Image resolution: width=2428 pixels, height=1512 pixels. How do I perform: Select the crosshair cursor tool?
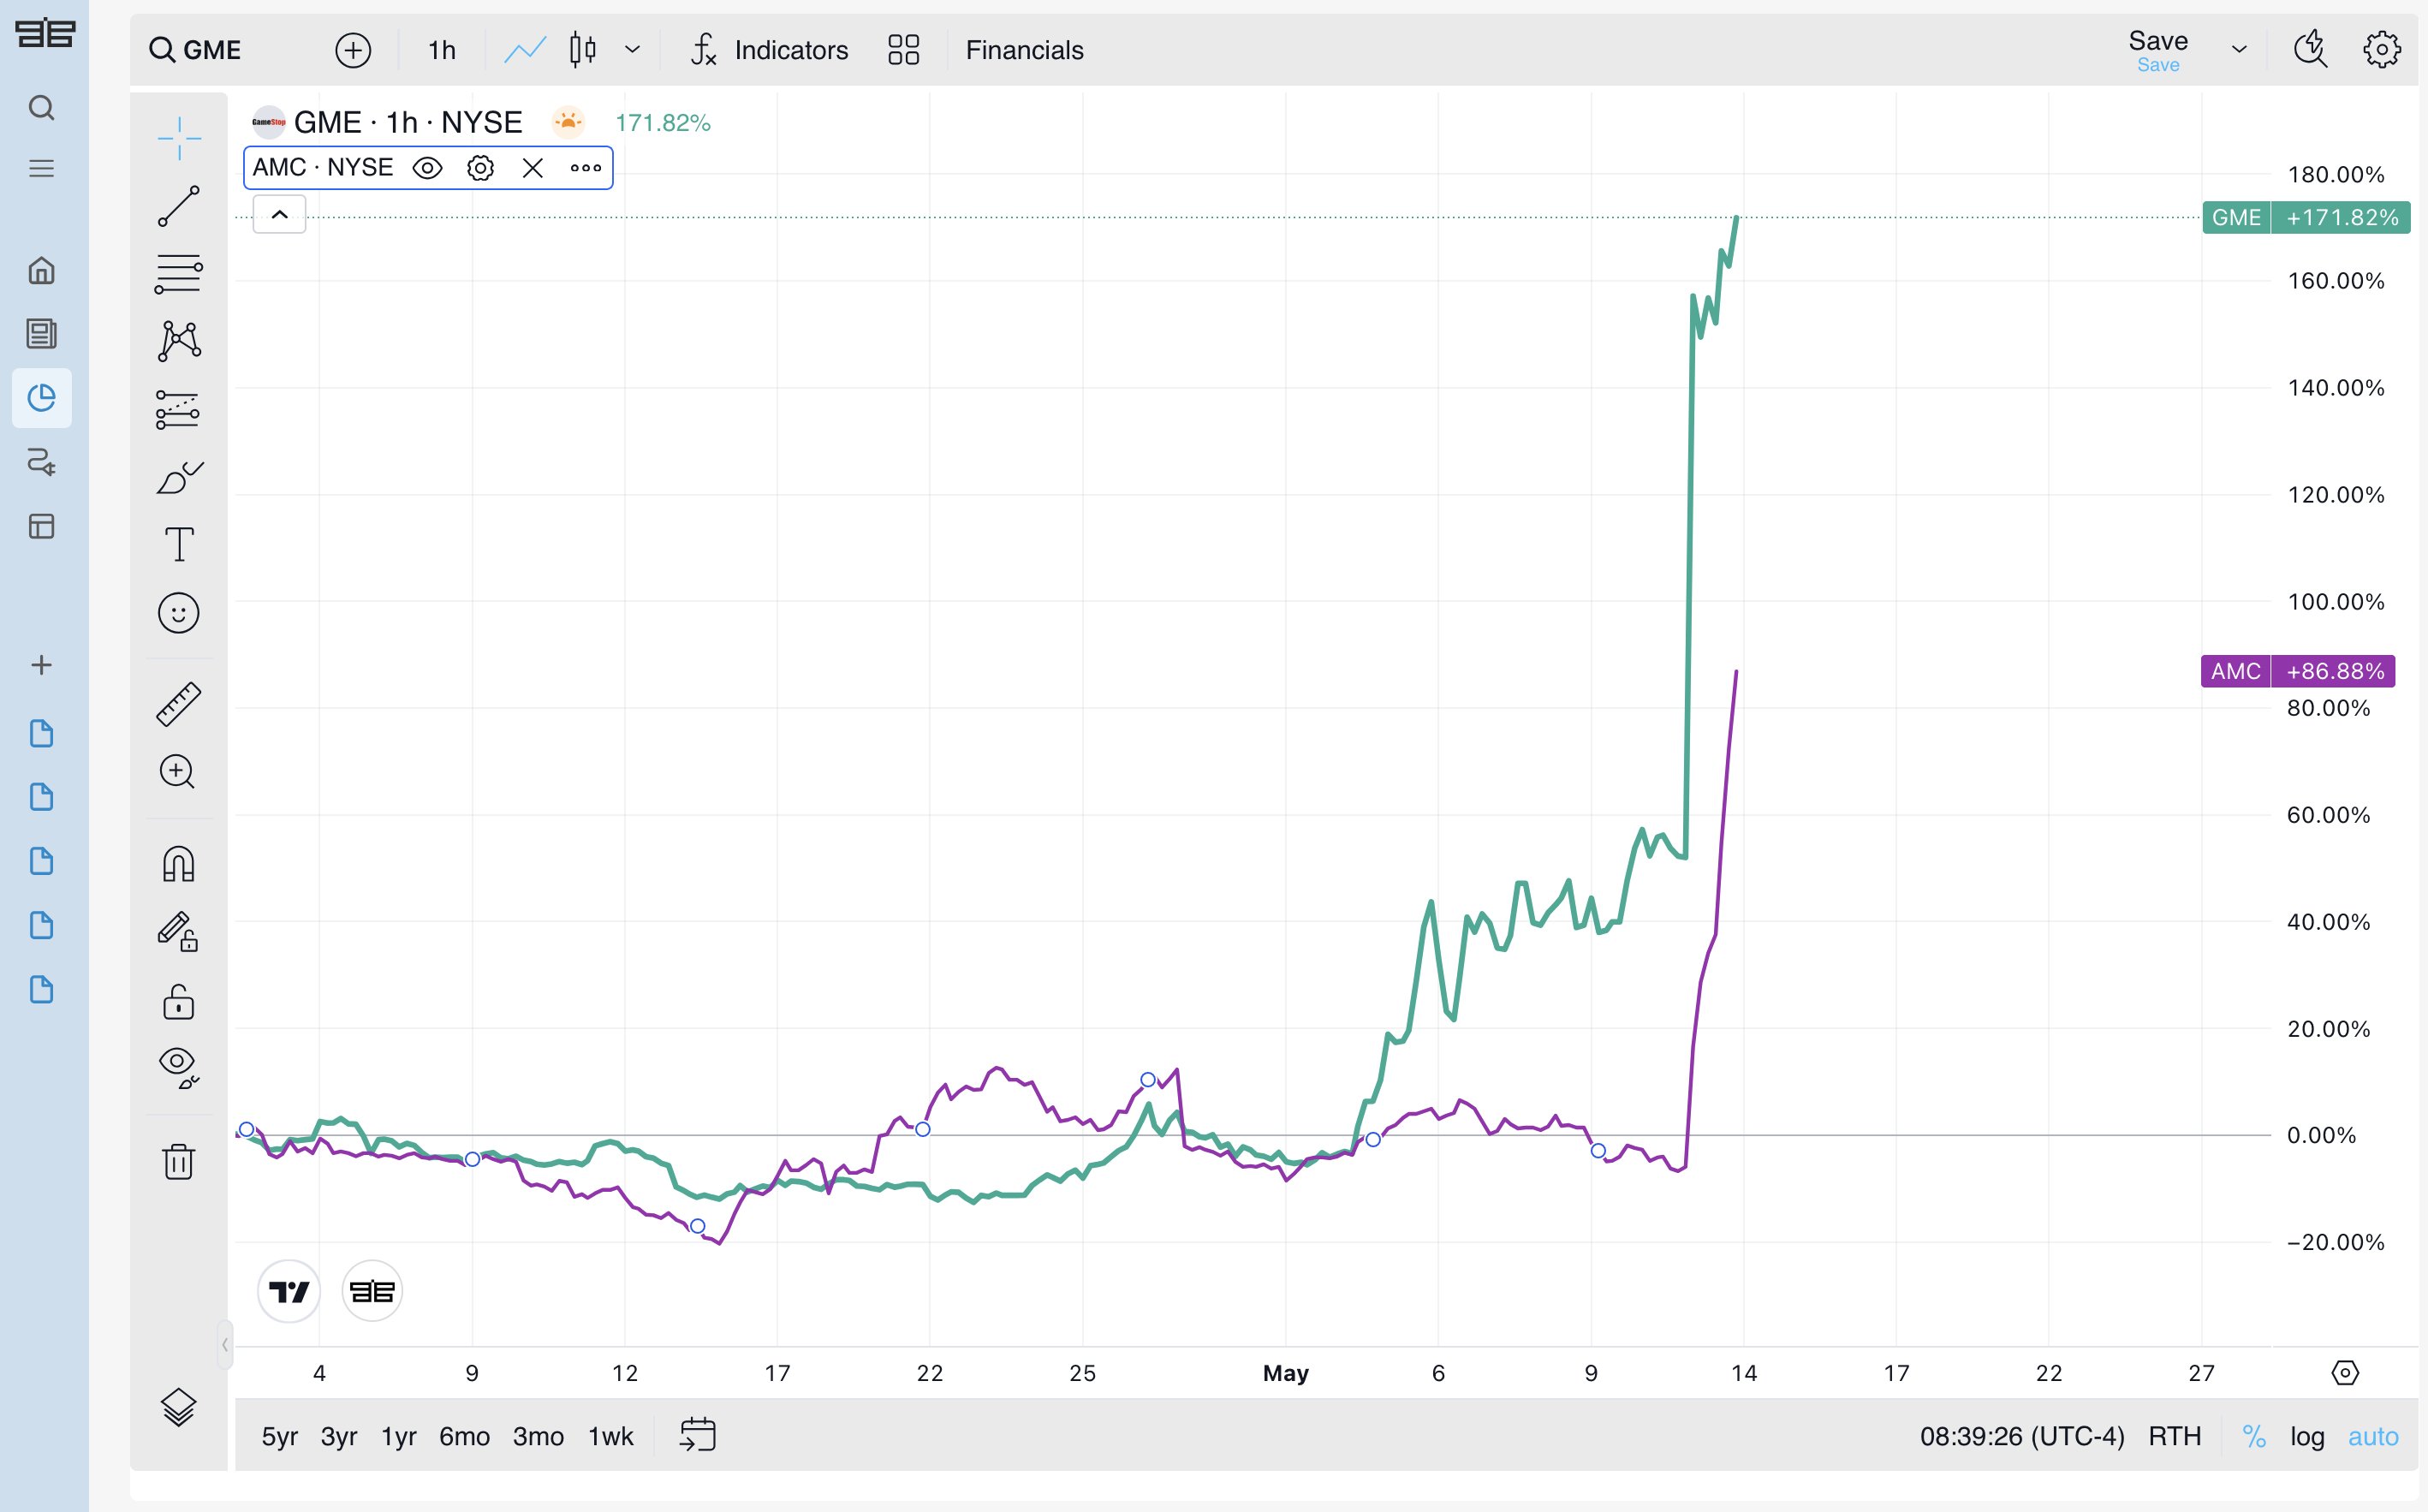[x=179, y=138]
